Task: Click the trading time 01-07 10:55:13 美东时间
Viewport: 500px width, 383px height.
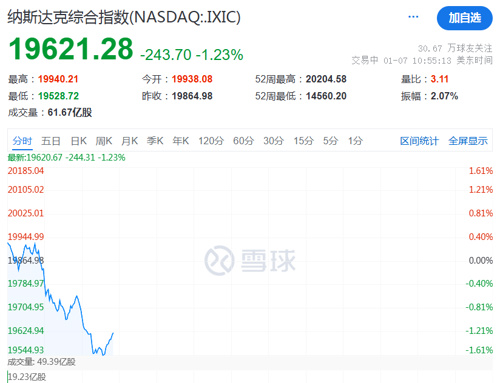Action: pyautogui.click(x=438, y=60)
